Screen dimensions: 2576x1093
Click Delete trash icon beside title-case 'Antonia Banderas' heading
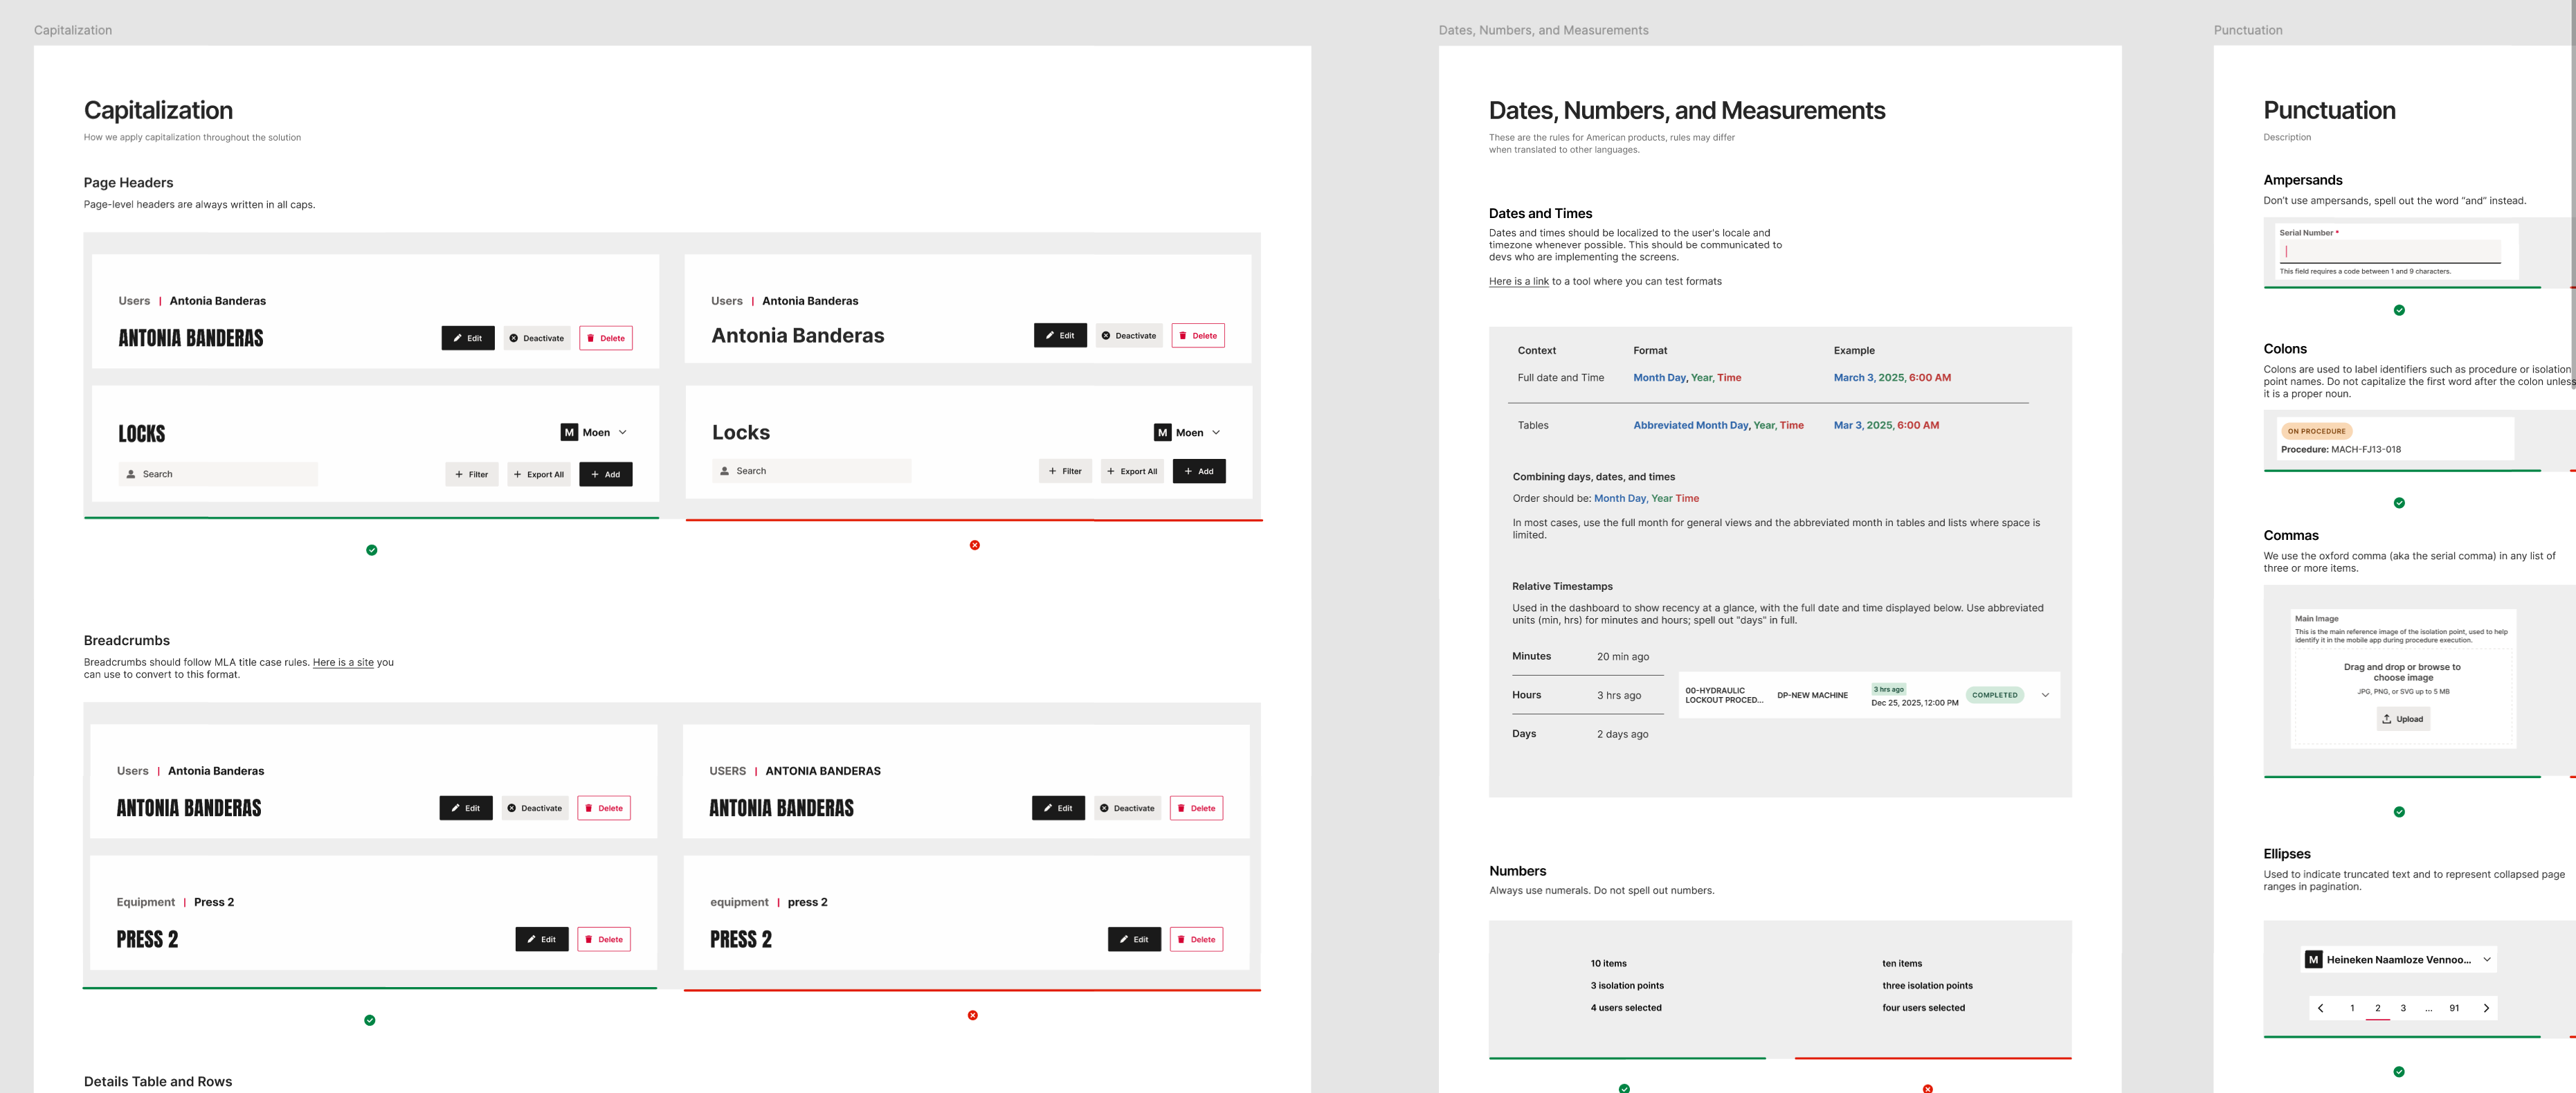click(1182, 336)
